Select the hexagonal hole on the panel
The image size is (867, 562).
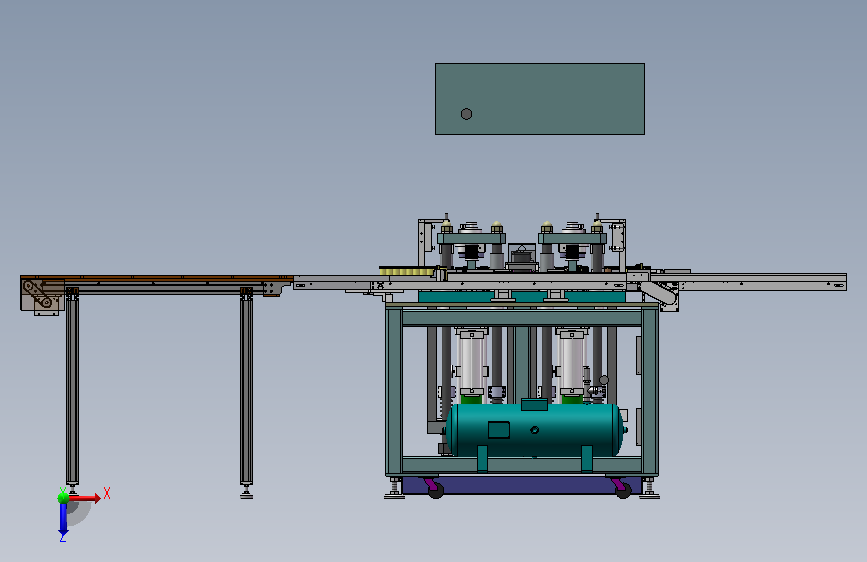coord(466,114)
